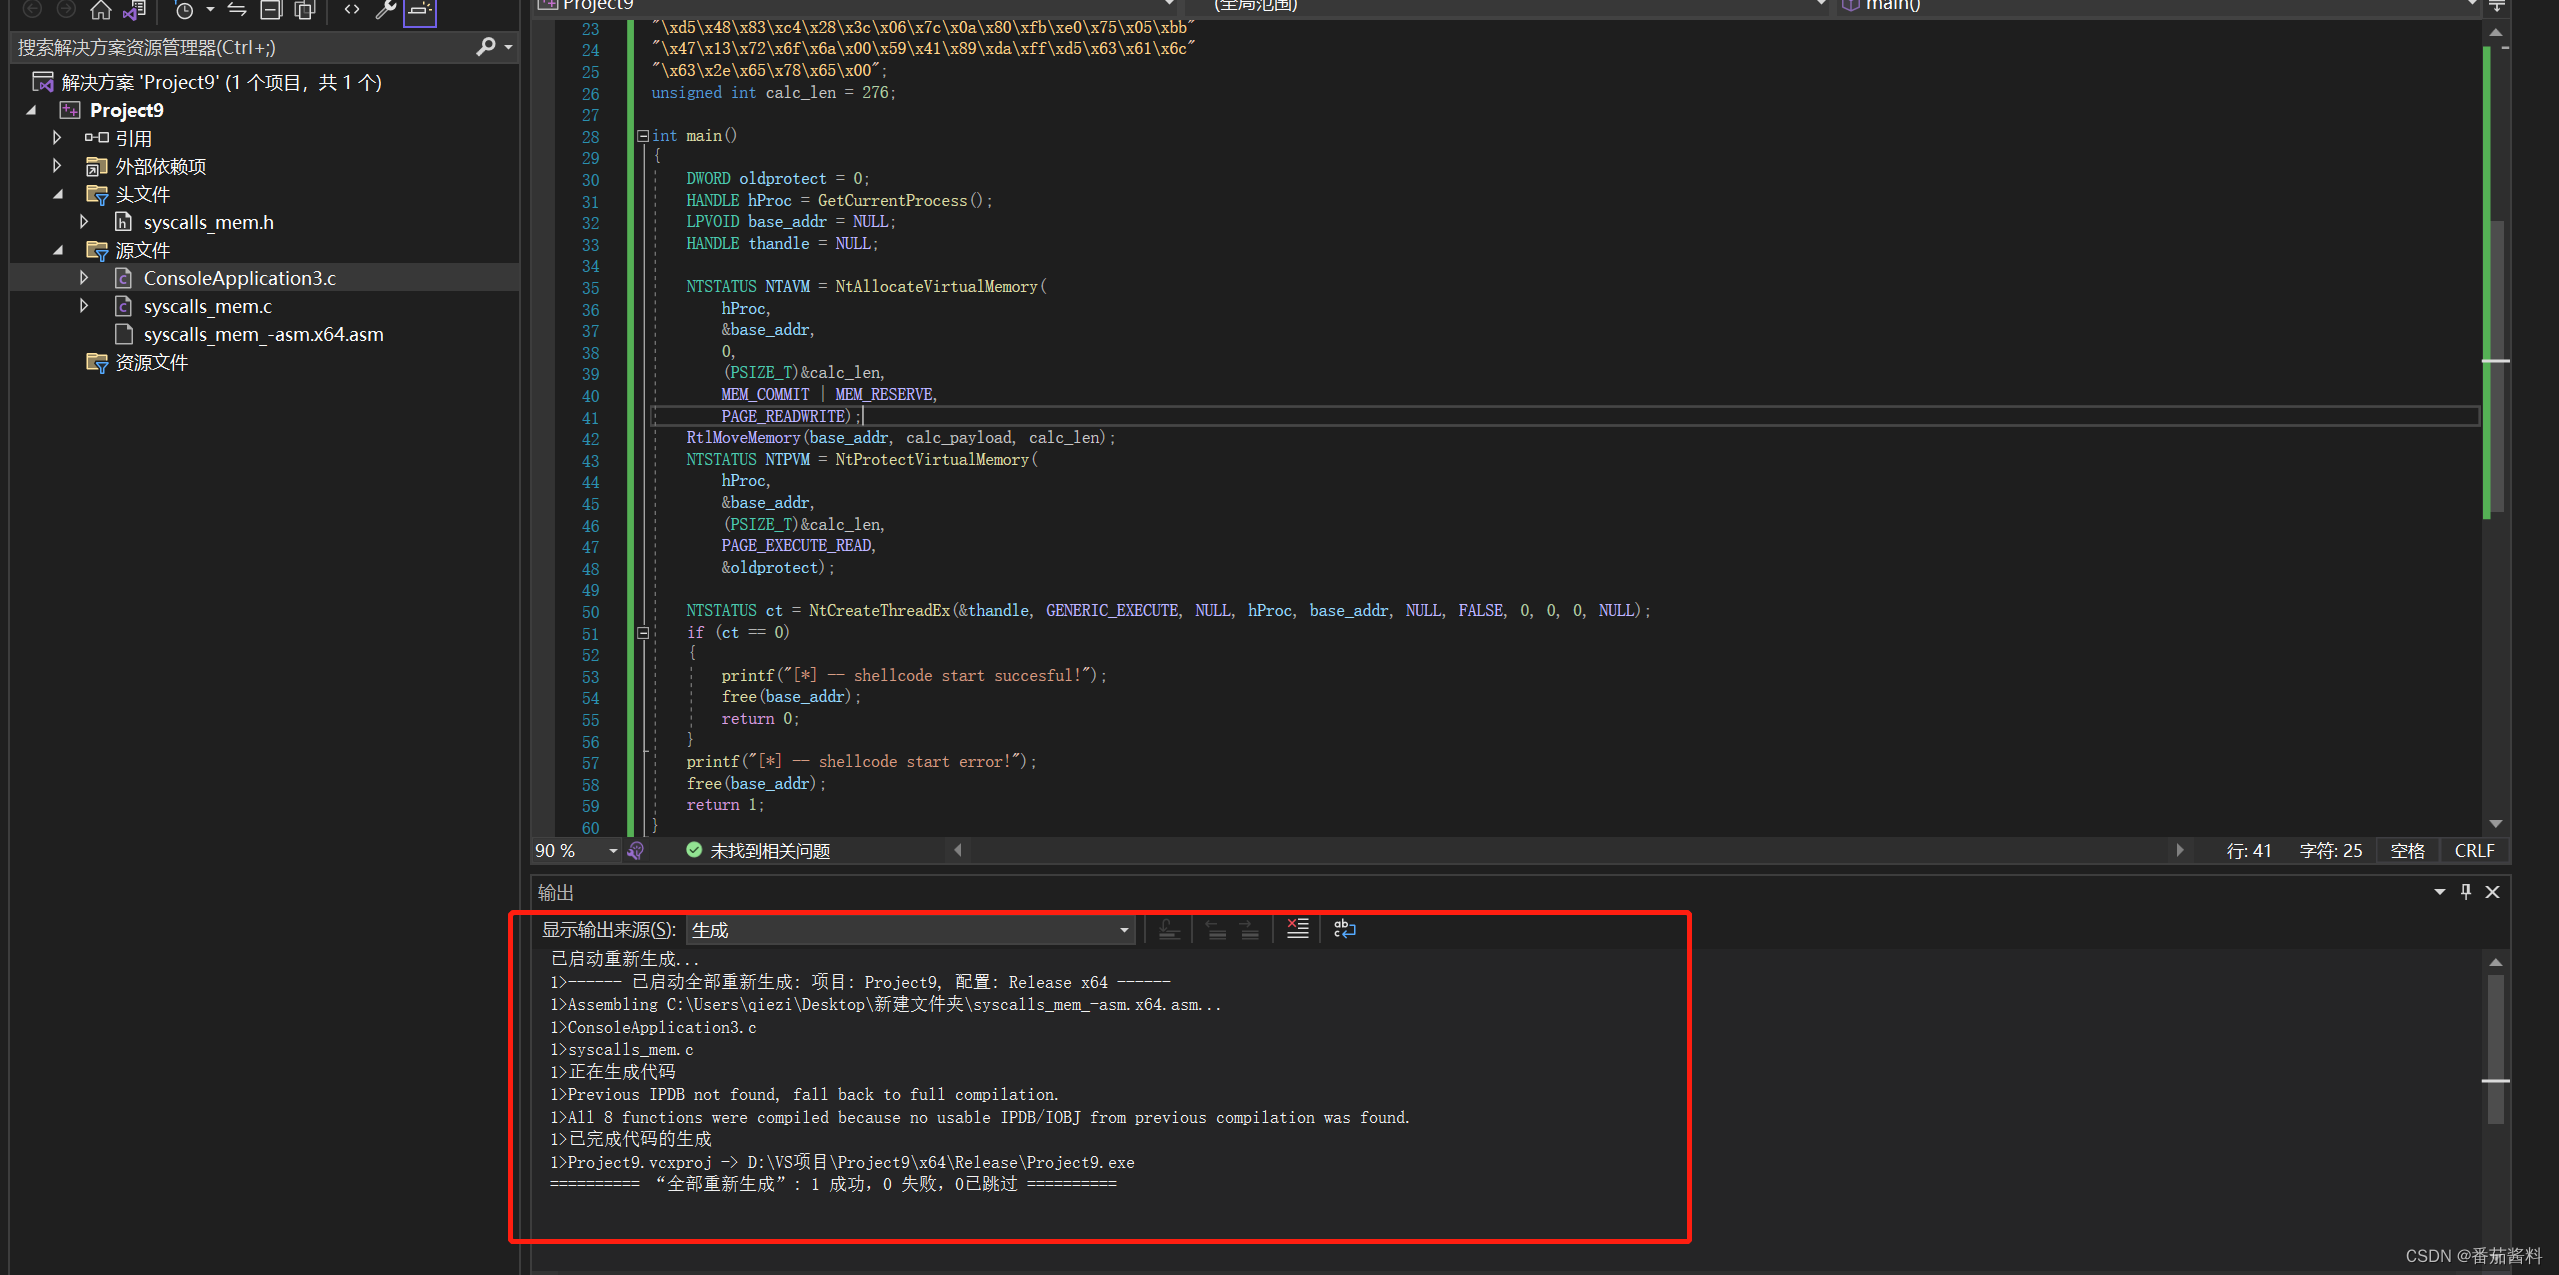Click the navigate backward arrow icon

pyautogui.click(x=31, y=10)
